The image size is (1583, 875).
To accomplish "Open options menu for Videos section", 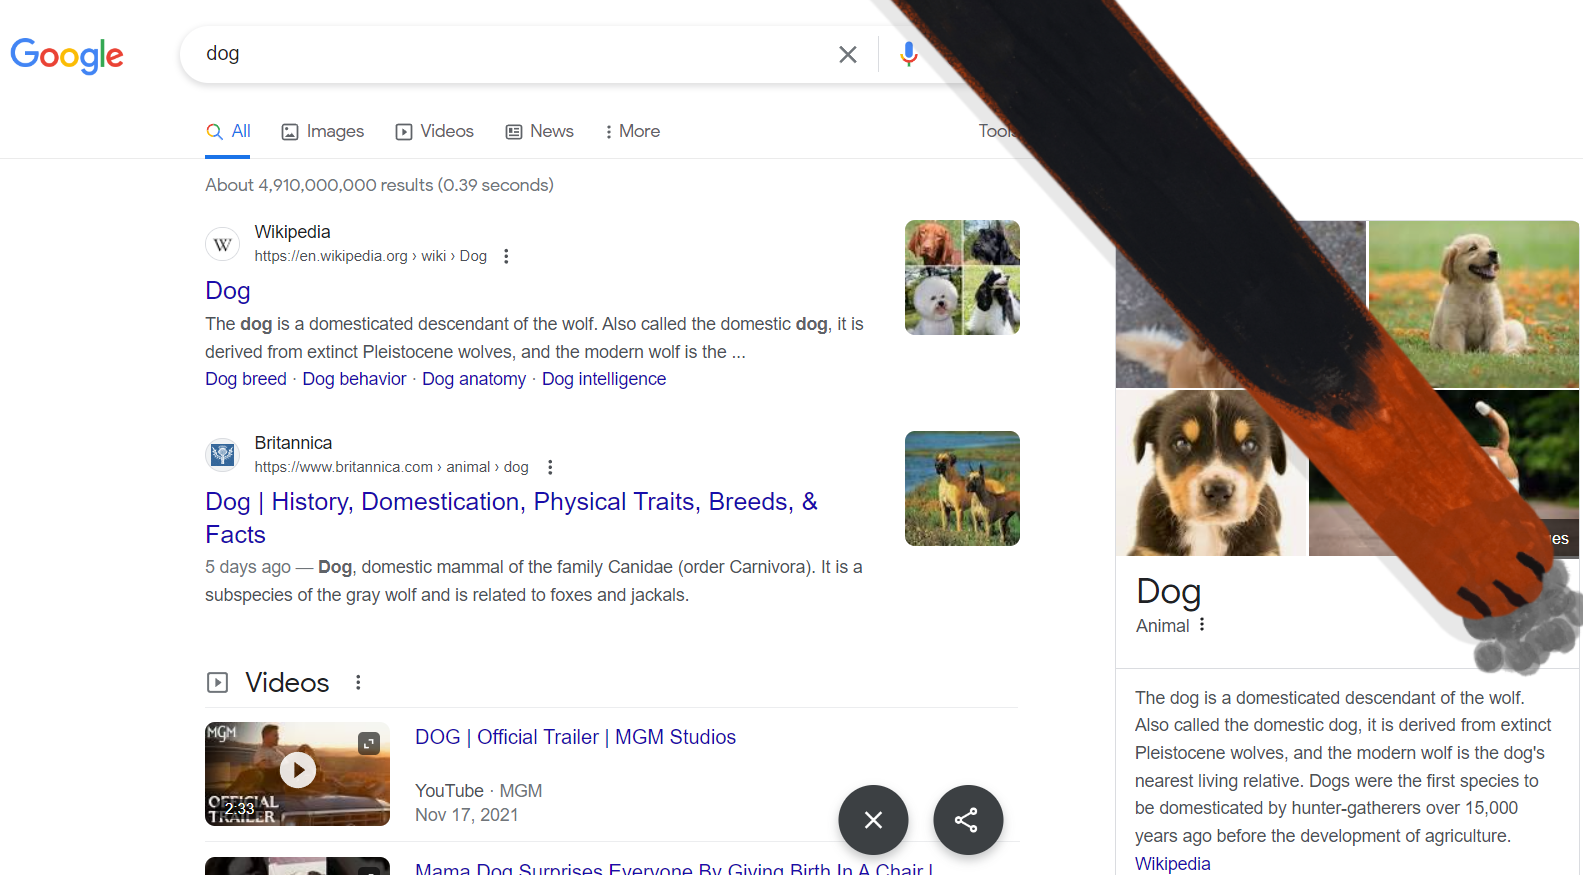I will (x=358, y=682).
